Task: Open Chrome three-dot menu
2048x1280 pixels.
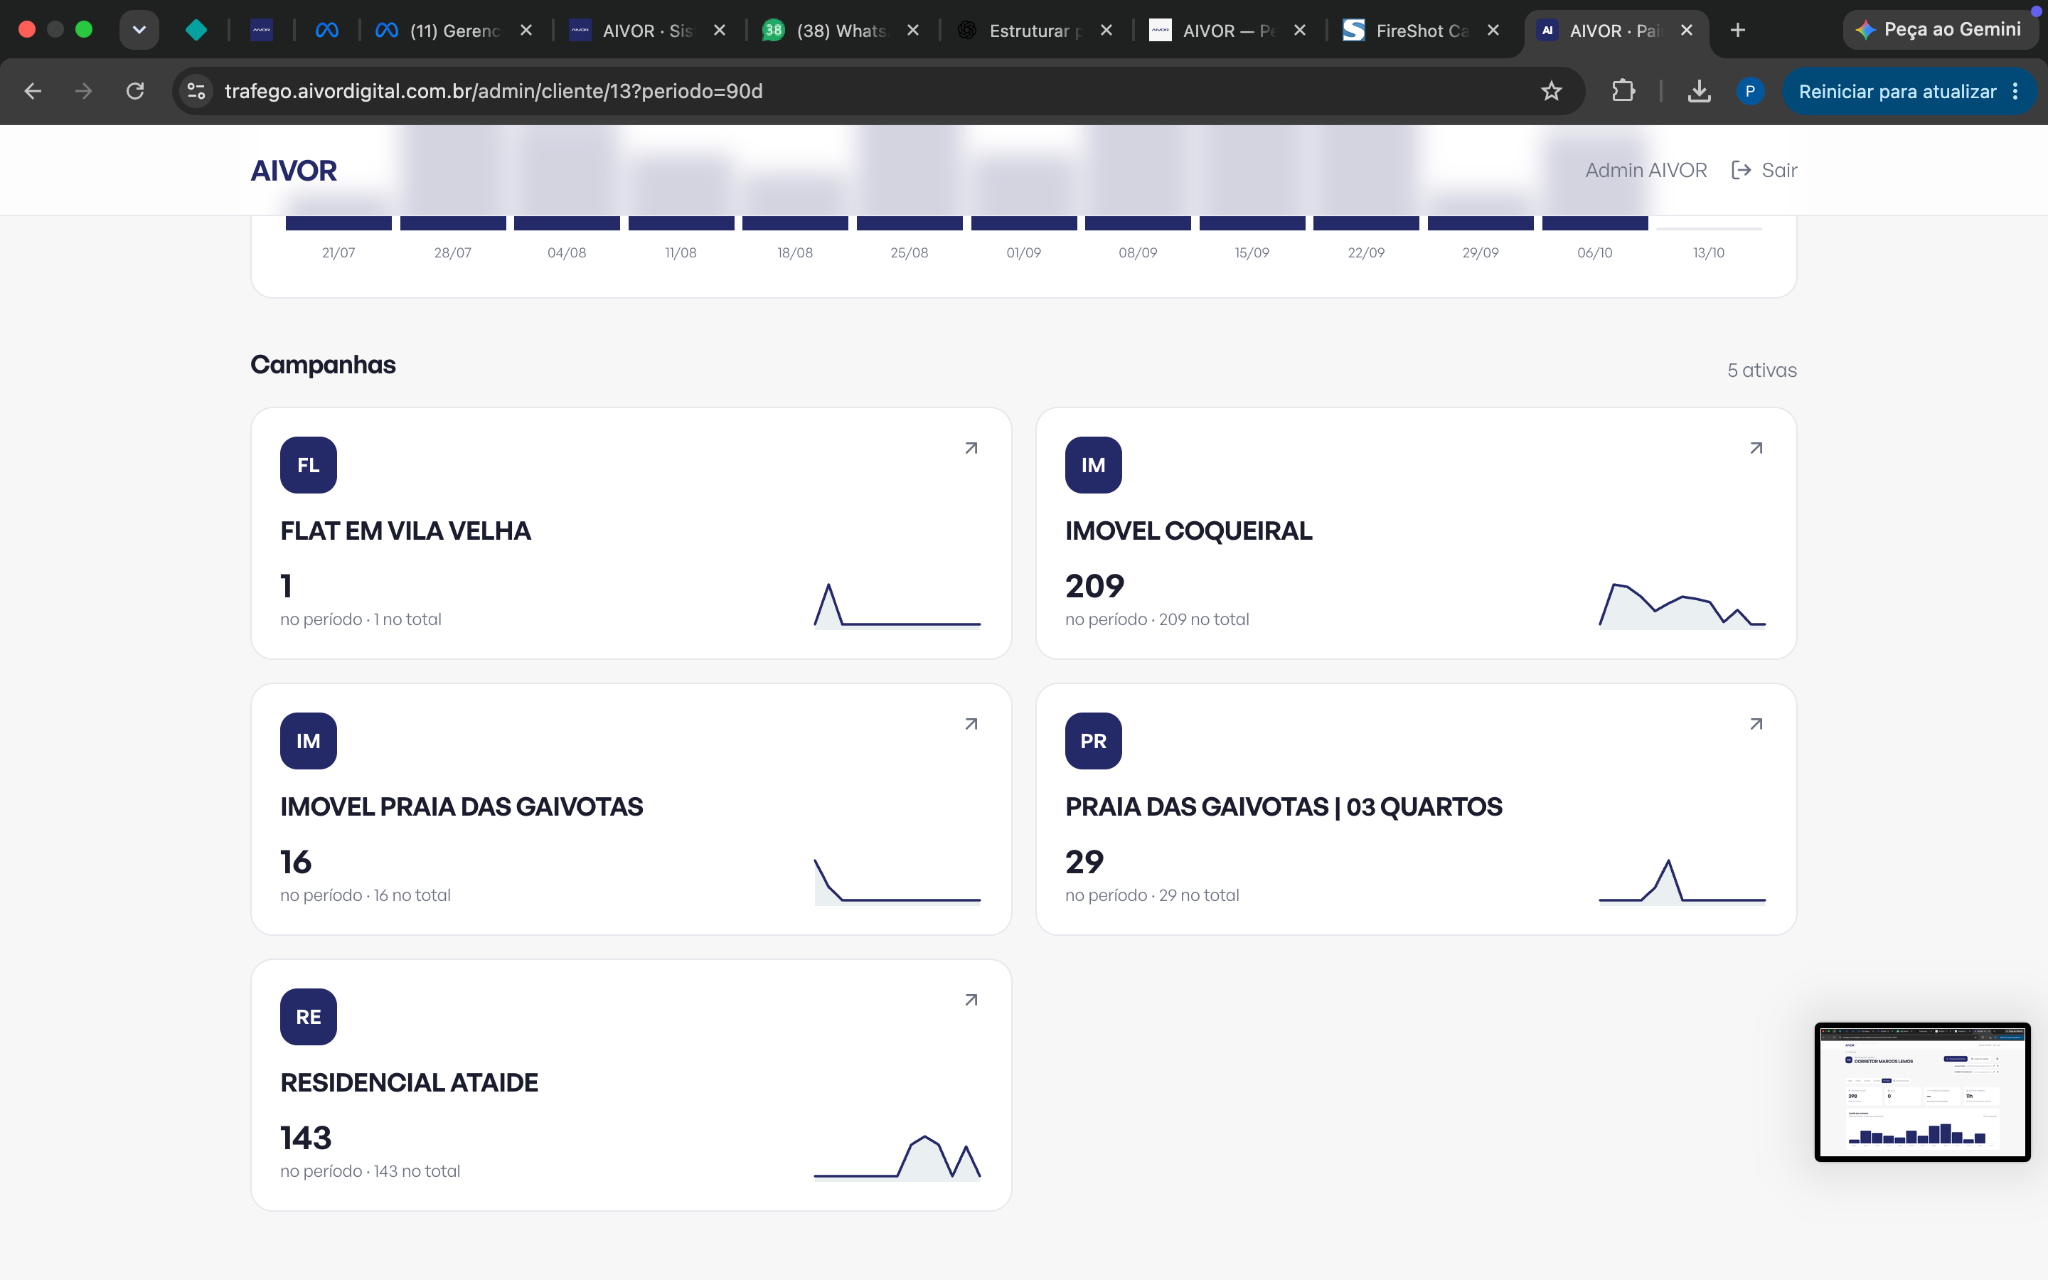Action: coord(2016,91)
